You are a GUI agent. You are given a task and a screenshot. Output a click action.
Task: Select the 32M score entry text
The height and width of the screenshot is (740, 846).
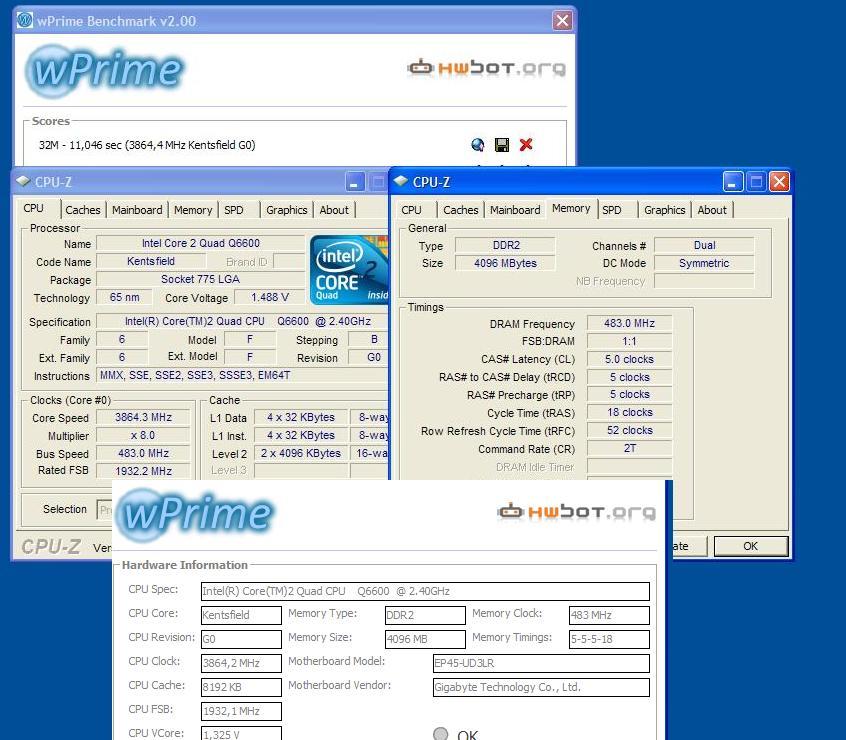147,145
